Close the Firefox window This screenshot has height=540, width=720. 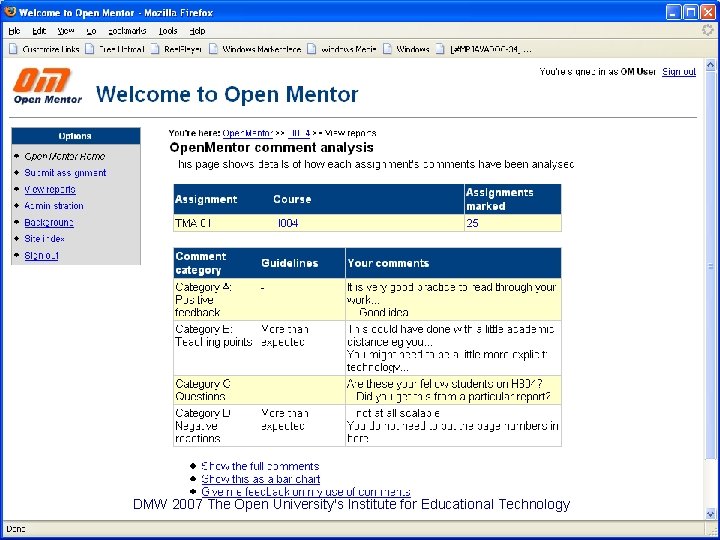point(707,12)
